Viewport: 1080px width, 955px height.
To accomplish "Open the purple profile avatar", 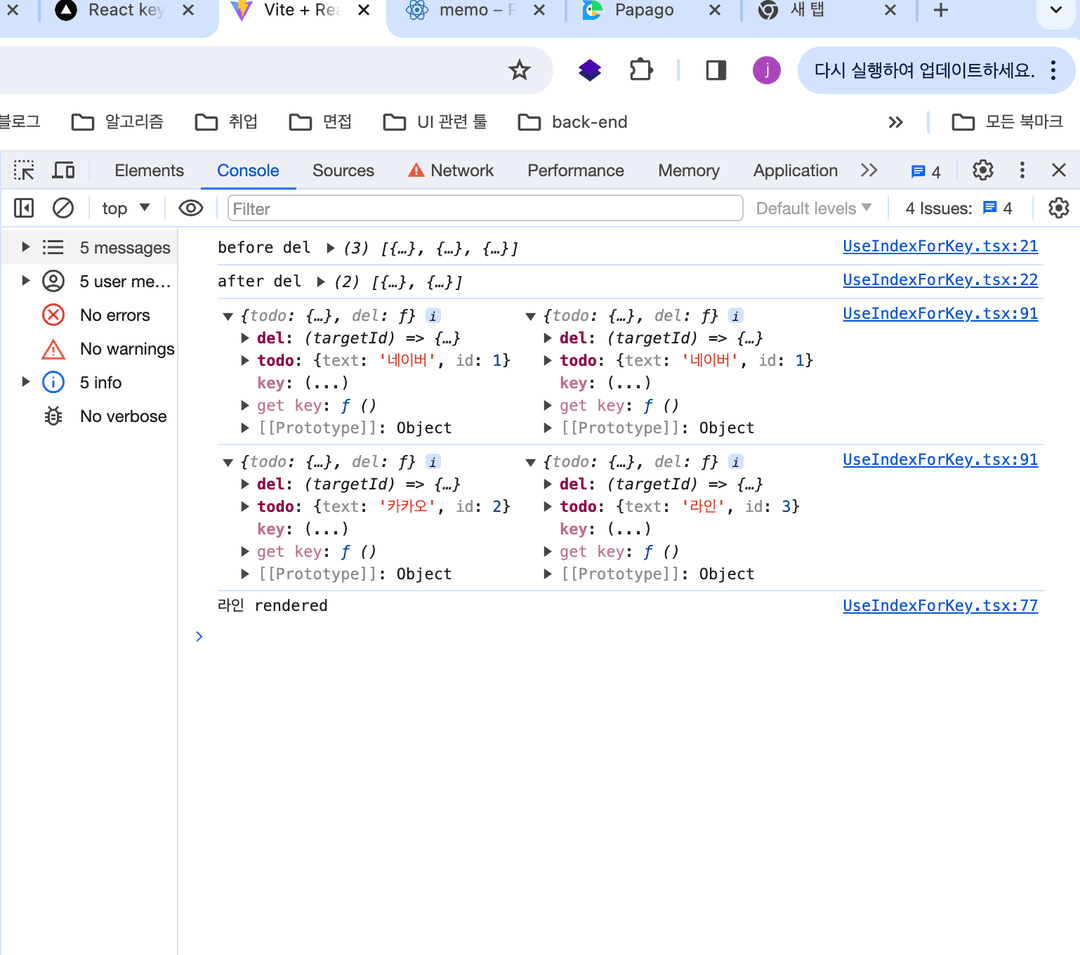I will click(766, 70).
